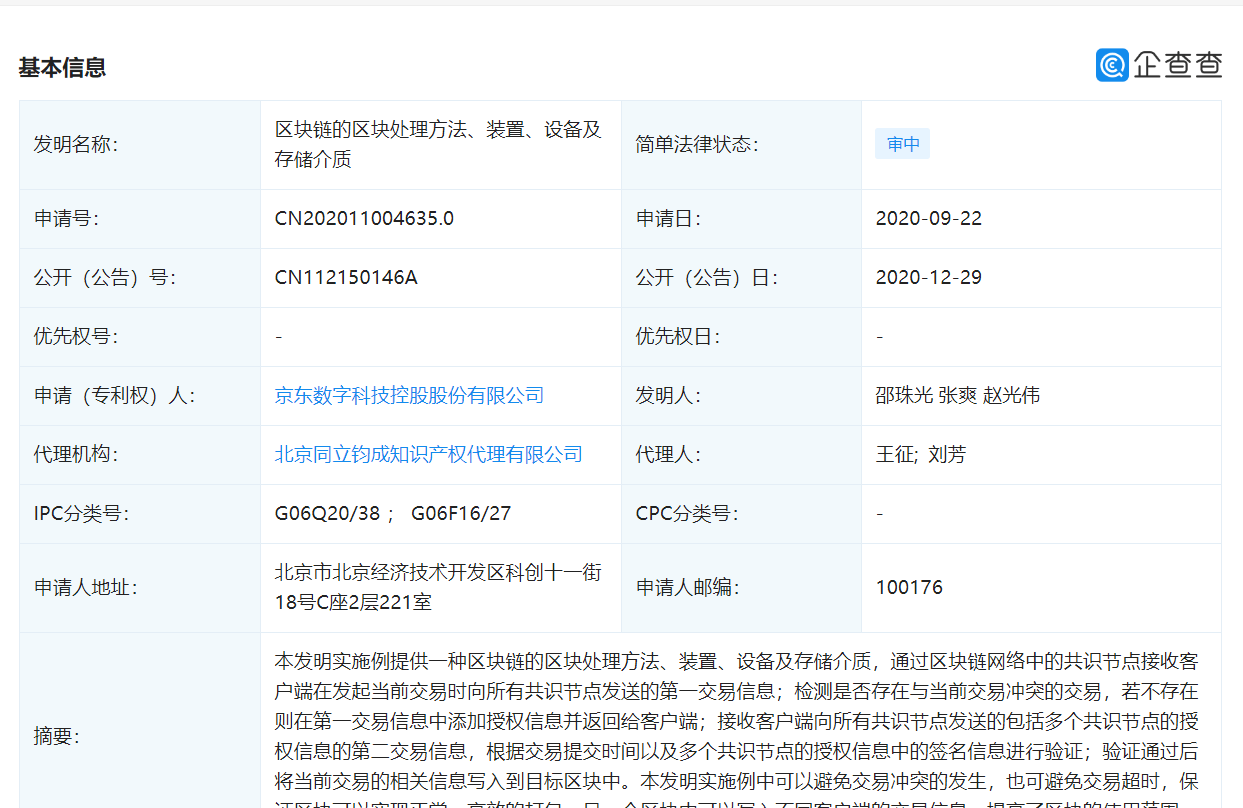
Task: Select publication number CN112150146A
Action: coord(346,277)
